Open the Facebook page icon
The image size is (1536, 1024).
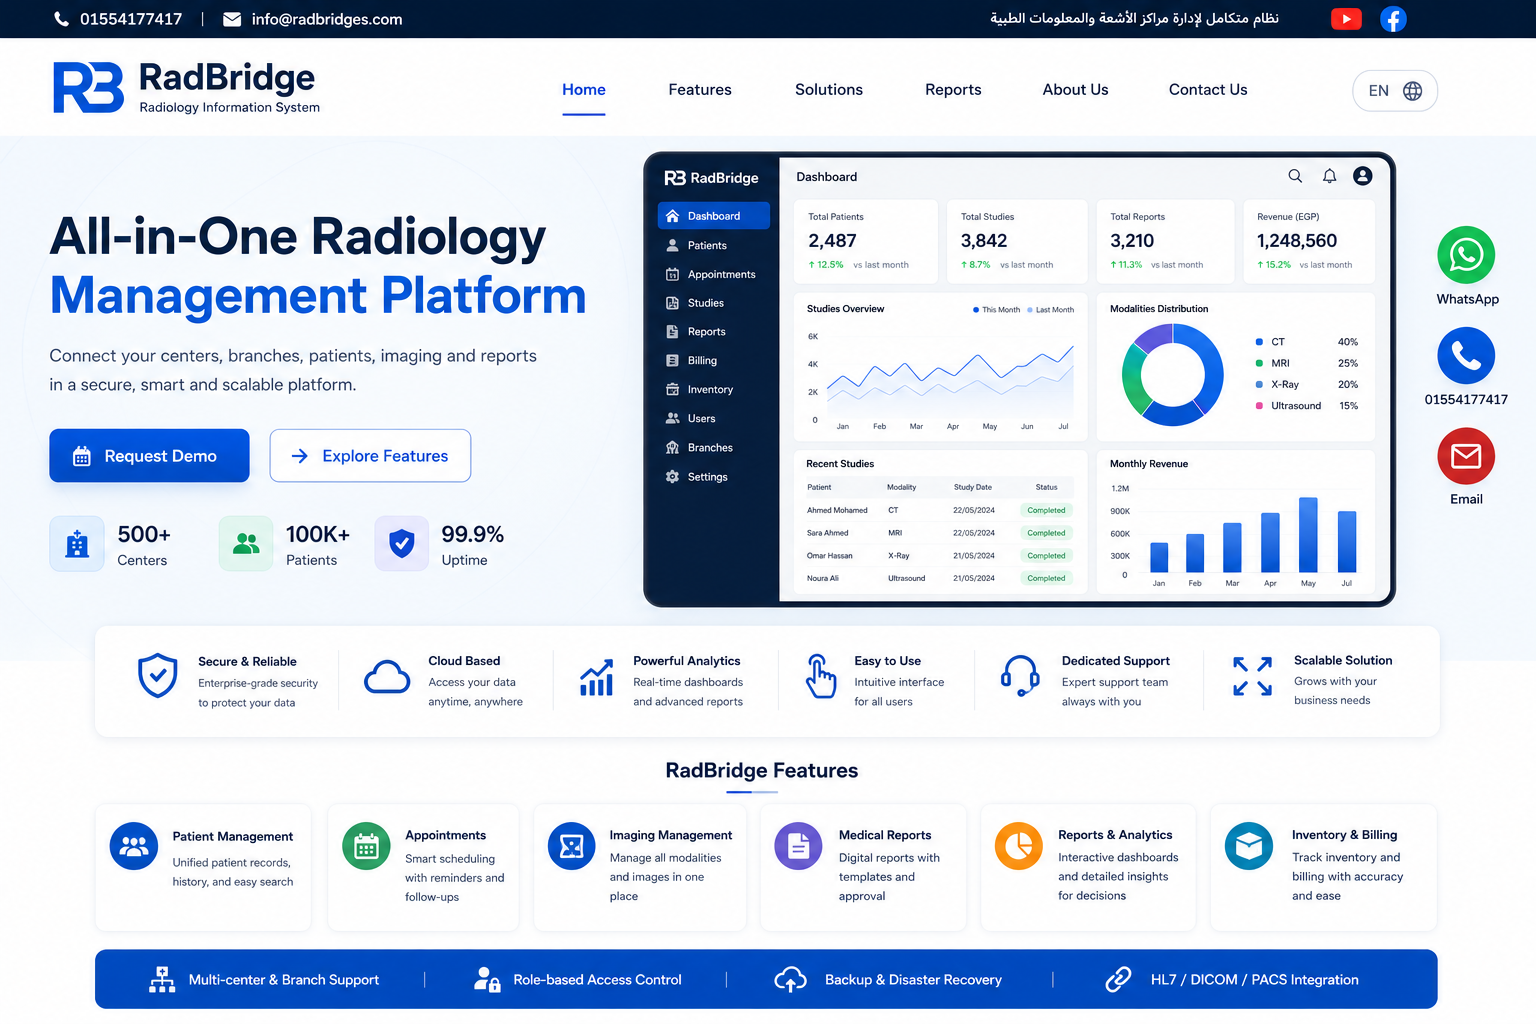(x=1393, y=19)
